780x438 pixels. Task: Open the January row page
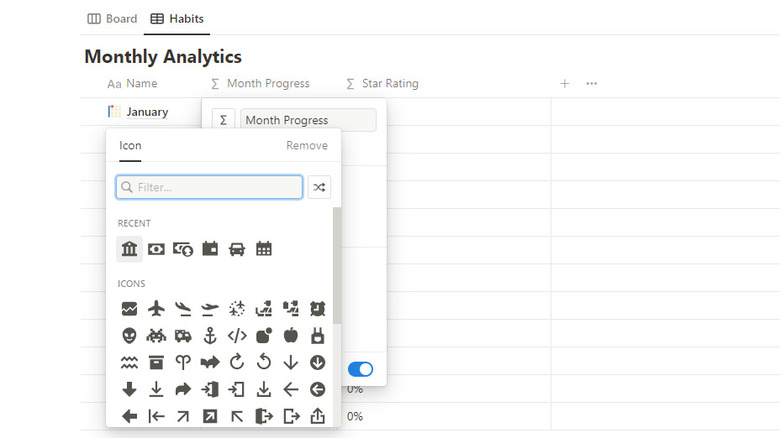(147, 112)
